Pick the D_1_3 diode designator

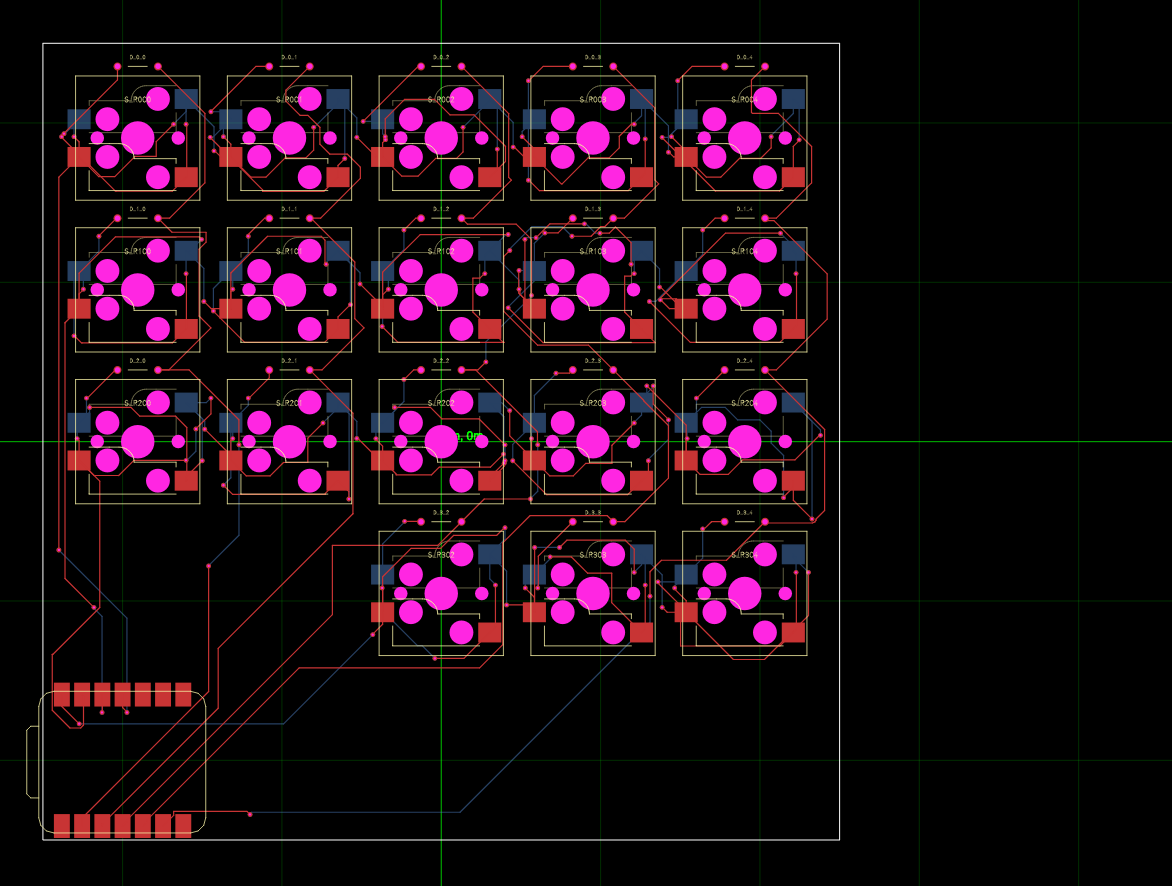pos(593,209)
